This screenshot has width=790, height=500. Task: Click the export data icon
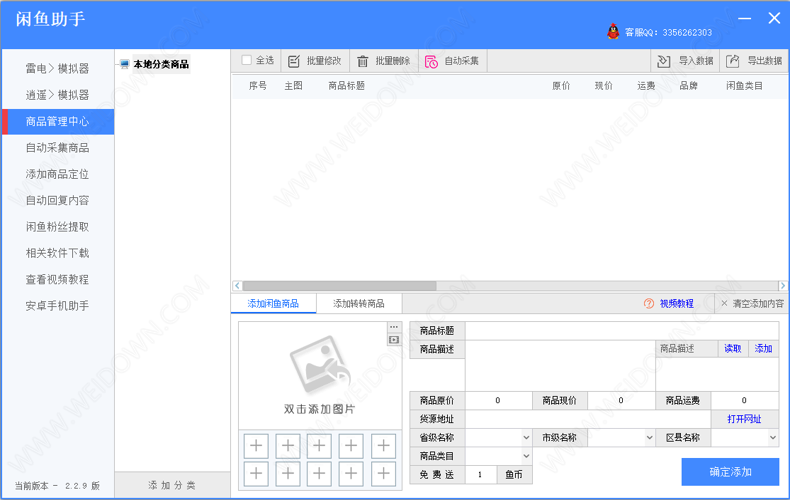(733, 61)
